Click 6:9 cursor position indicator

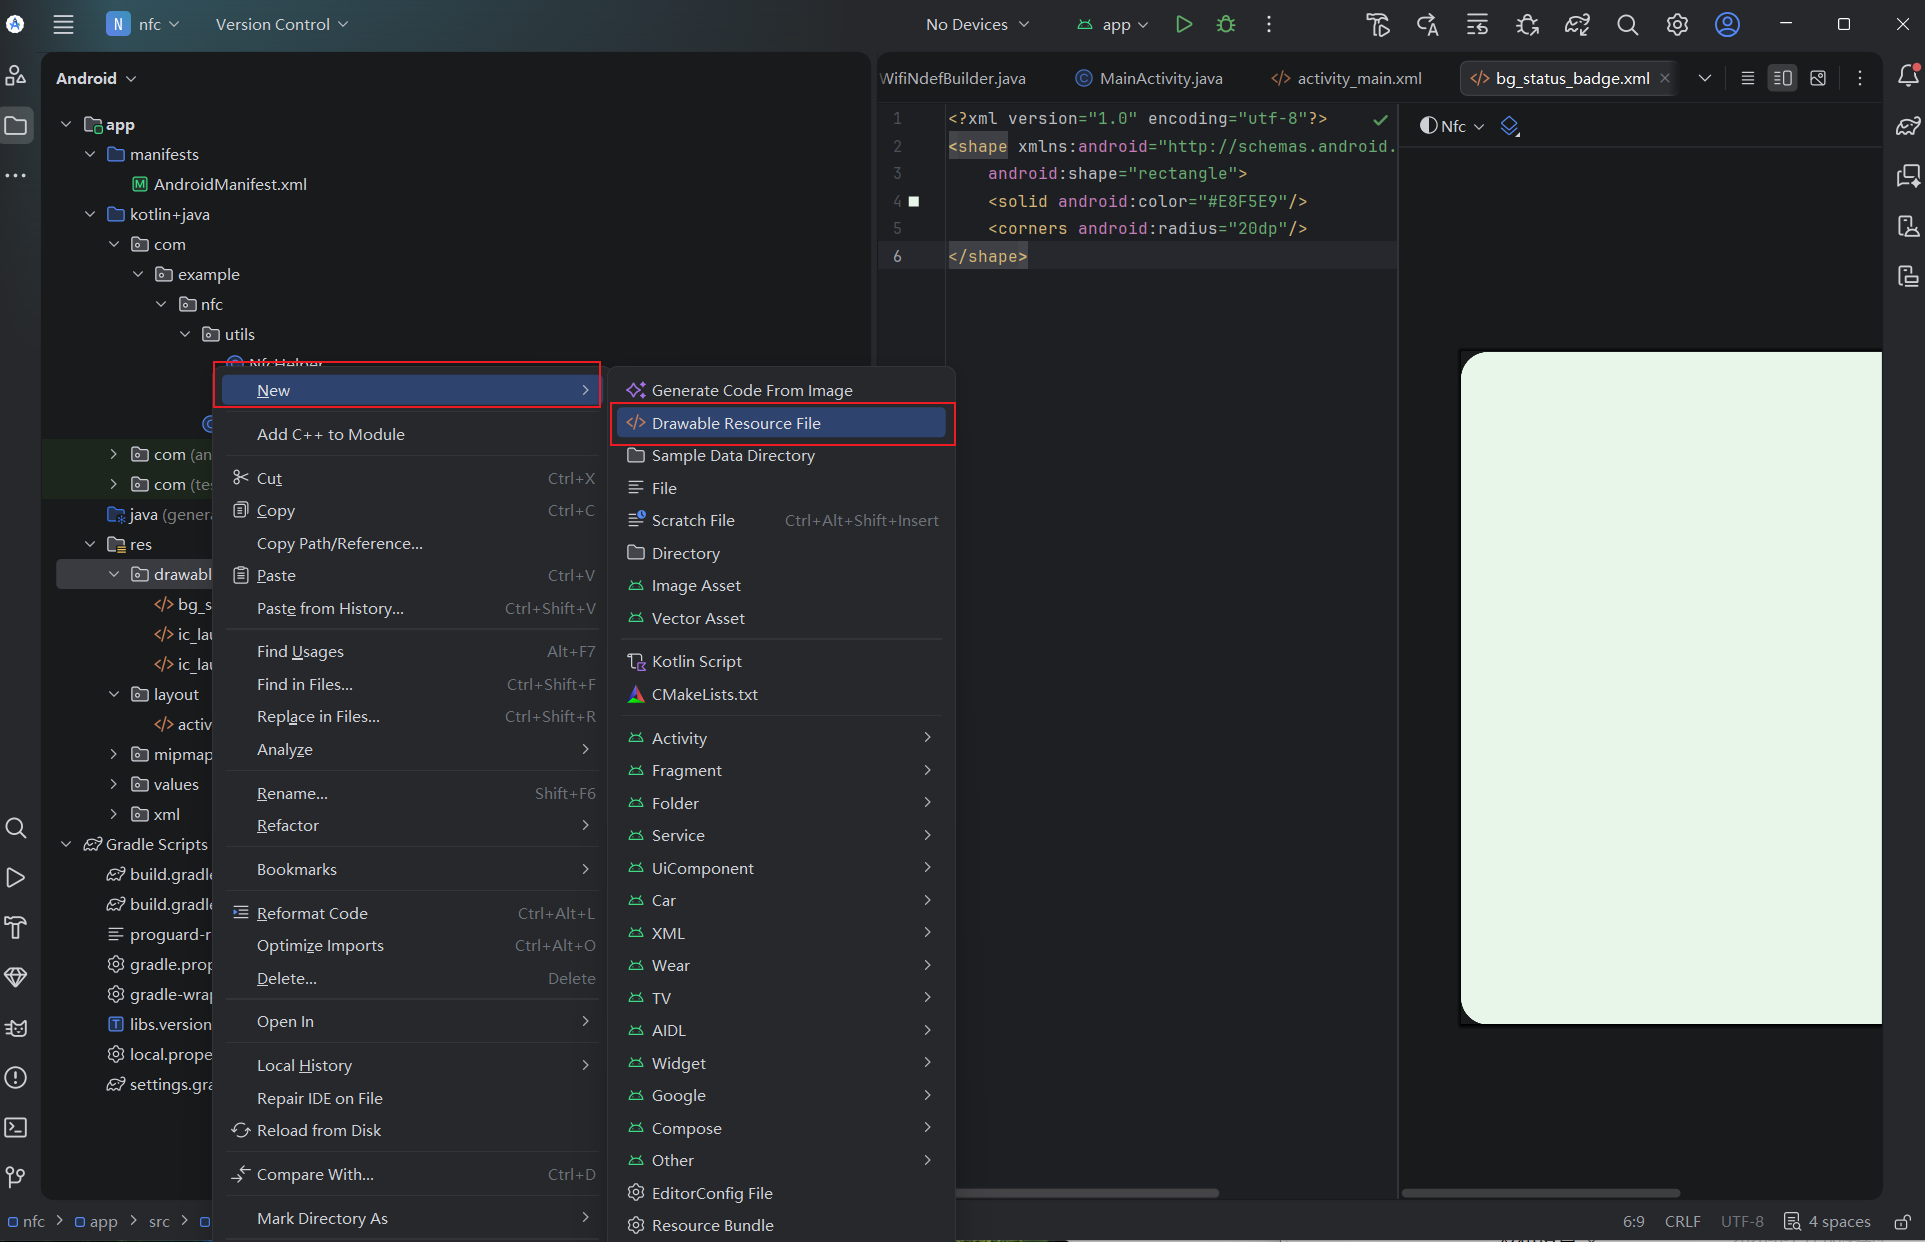point(1633,1222)
